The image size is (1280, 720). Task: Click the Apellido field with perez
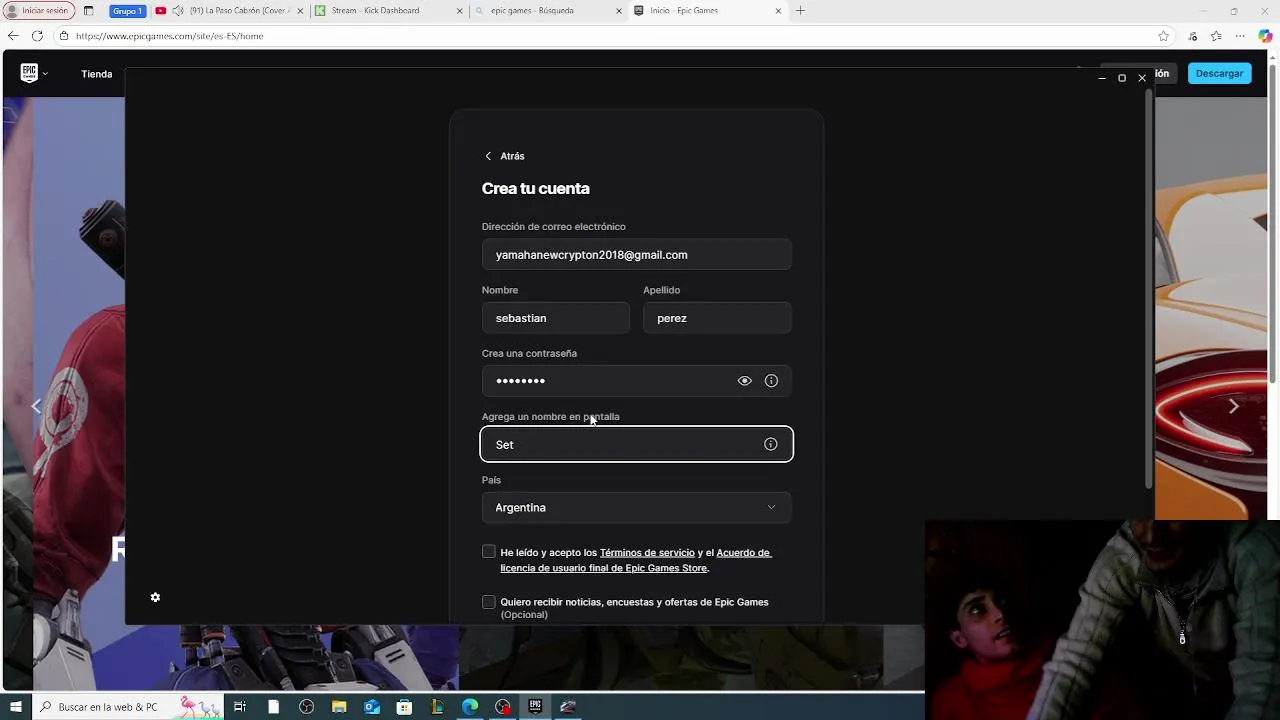[717, 318]
